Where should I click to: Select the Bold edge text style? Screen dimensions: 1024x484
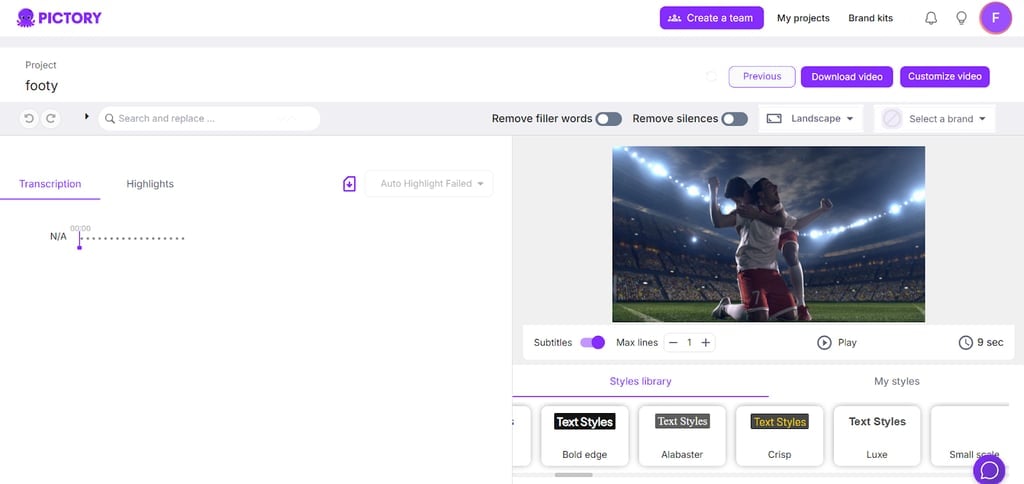coord(584,436)
